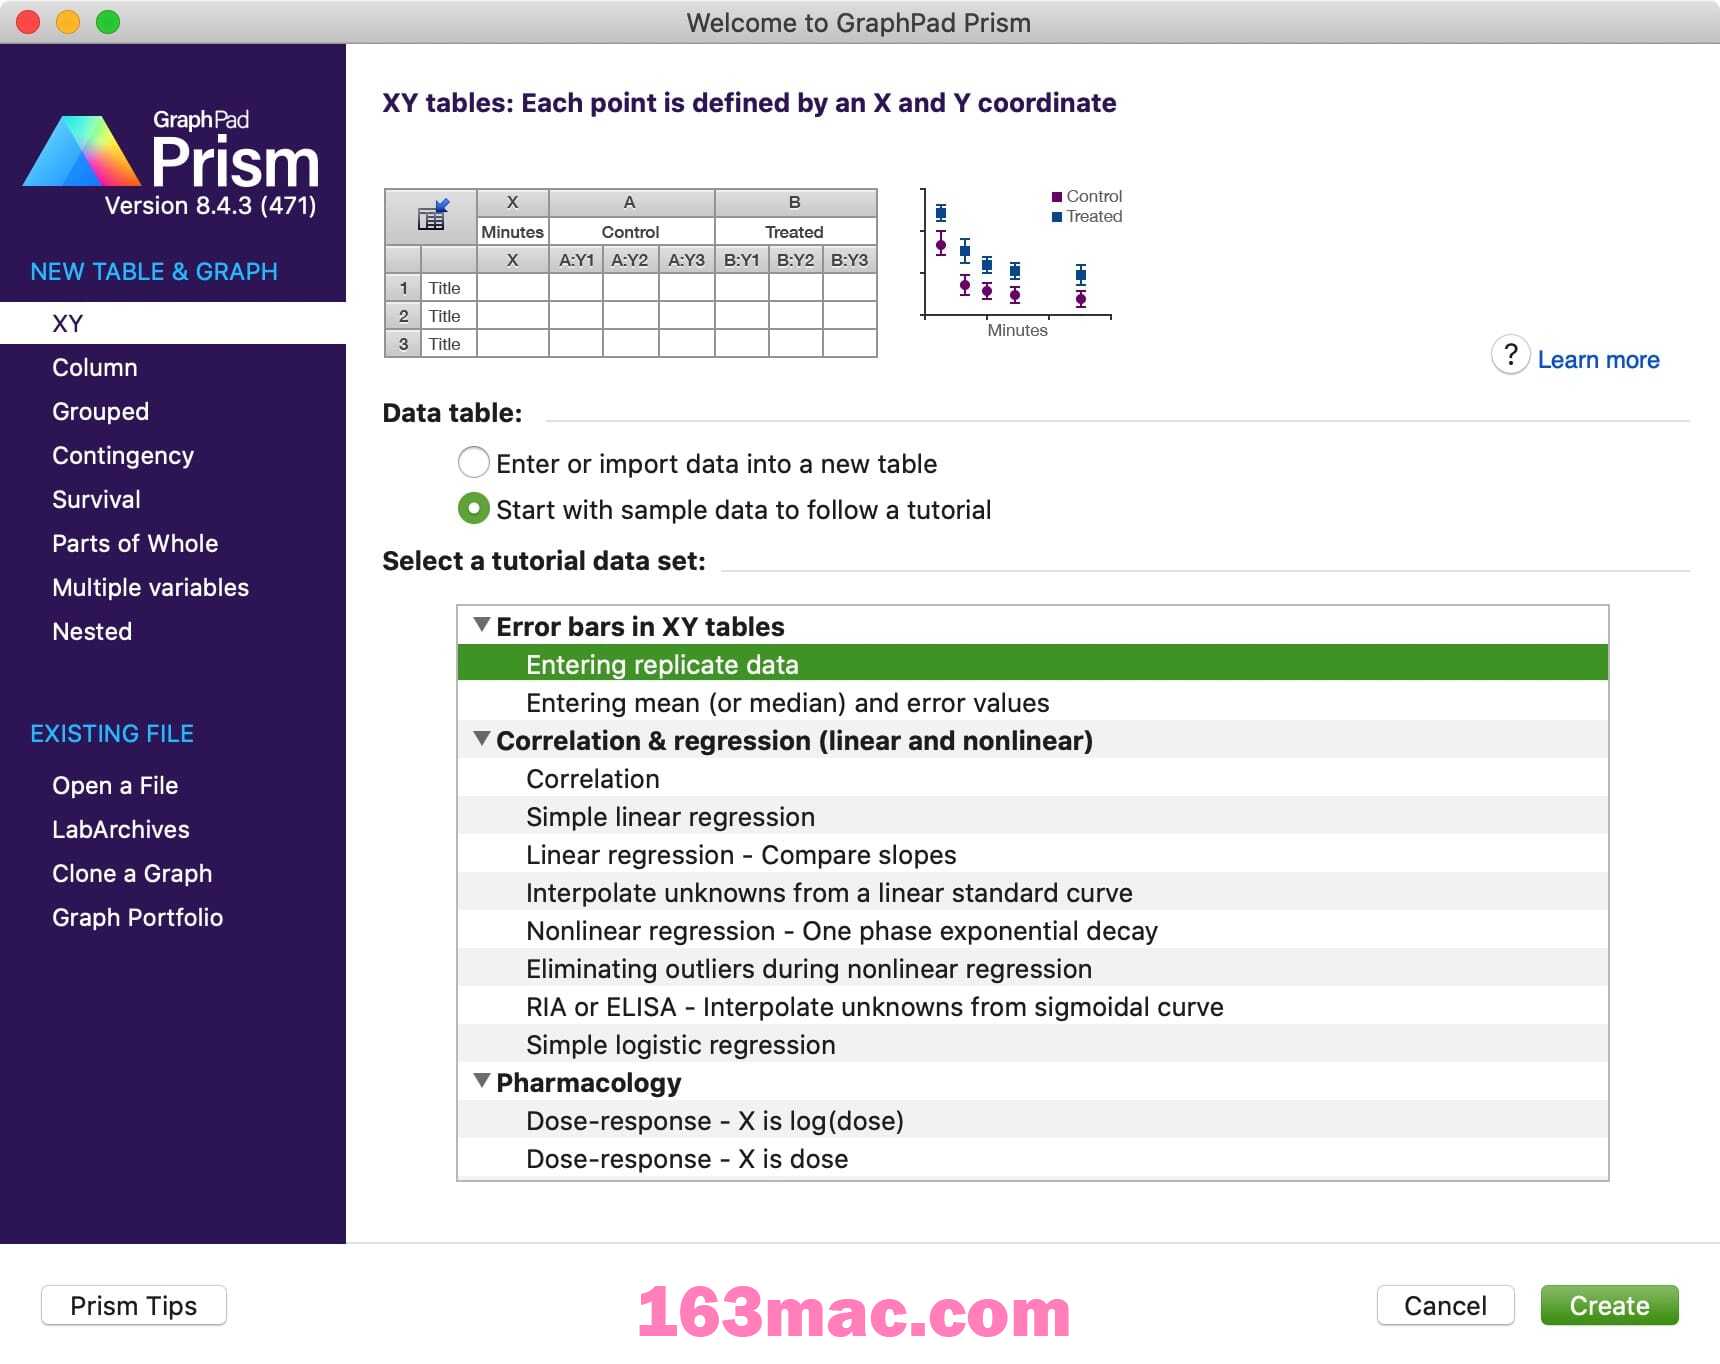The image size is (1720, 1364).
Task: Open a File from Existing File section
Action: coord(115,785)
